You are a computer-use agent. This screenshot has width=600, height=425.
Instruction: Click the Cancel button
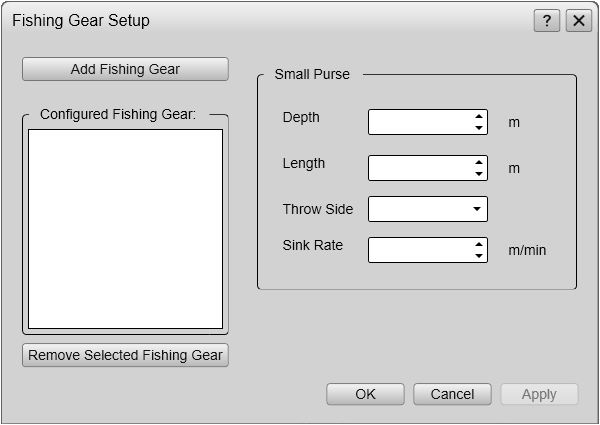452,394
